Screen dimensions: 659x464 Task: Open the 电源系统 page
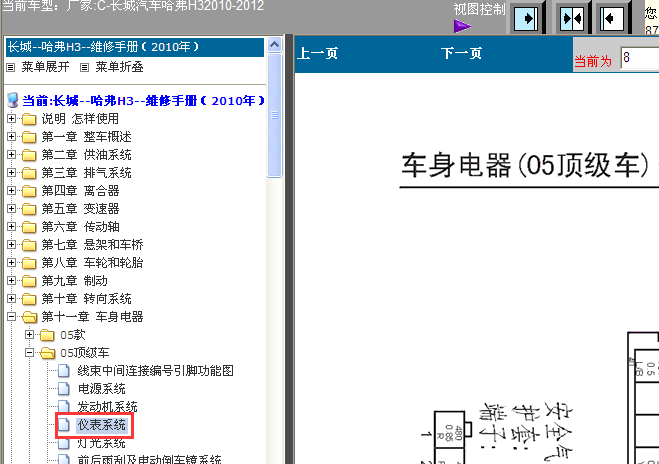(x=102, y=389)
